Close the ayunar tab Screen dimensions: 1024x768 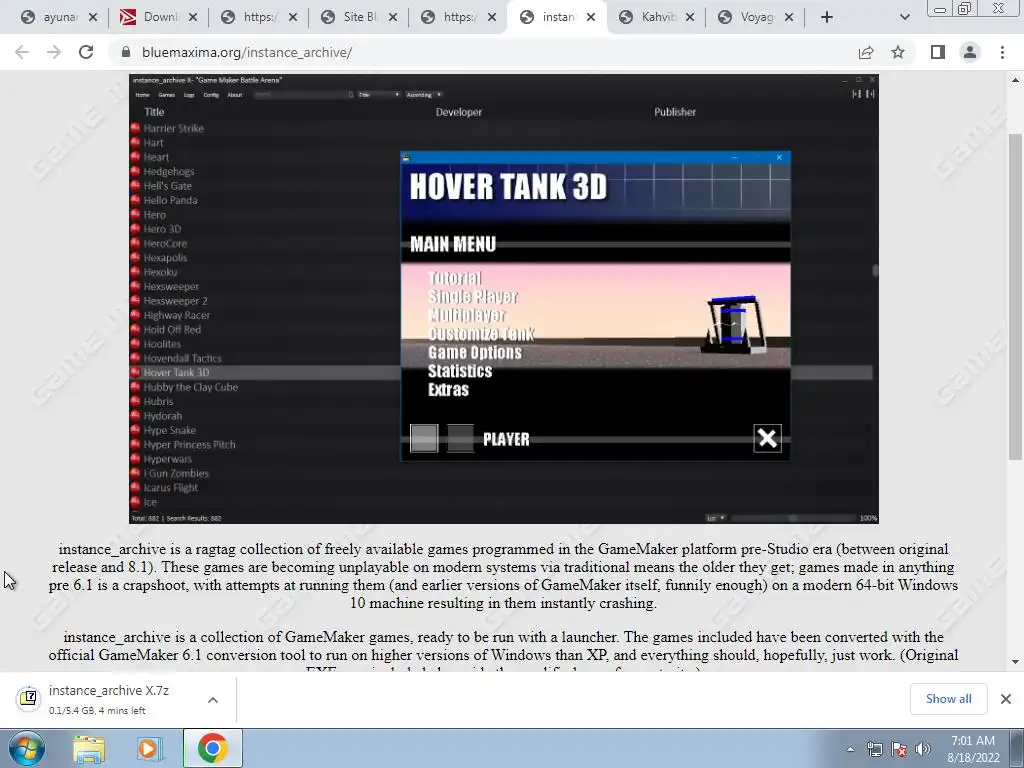(x=93, y=18)
